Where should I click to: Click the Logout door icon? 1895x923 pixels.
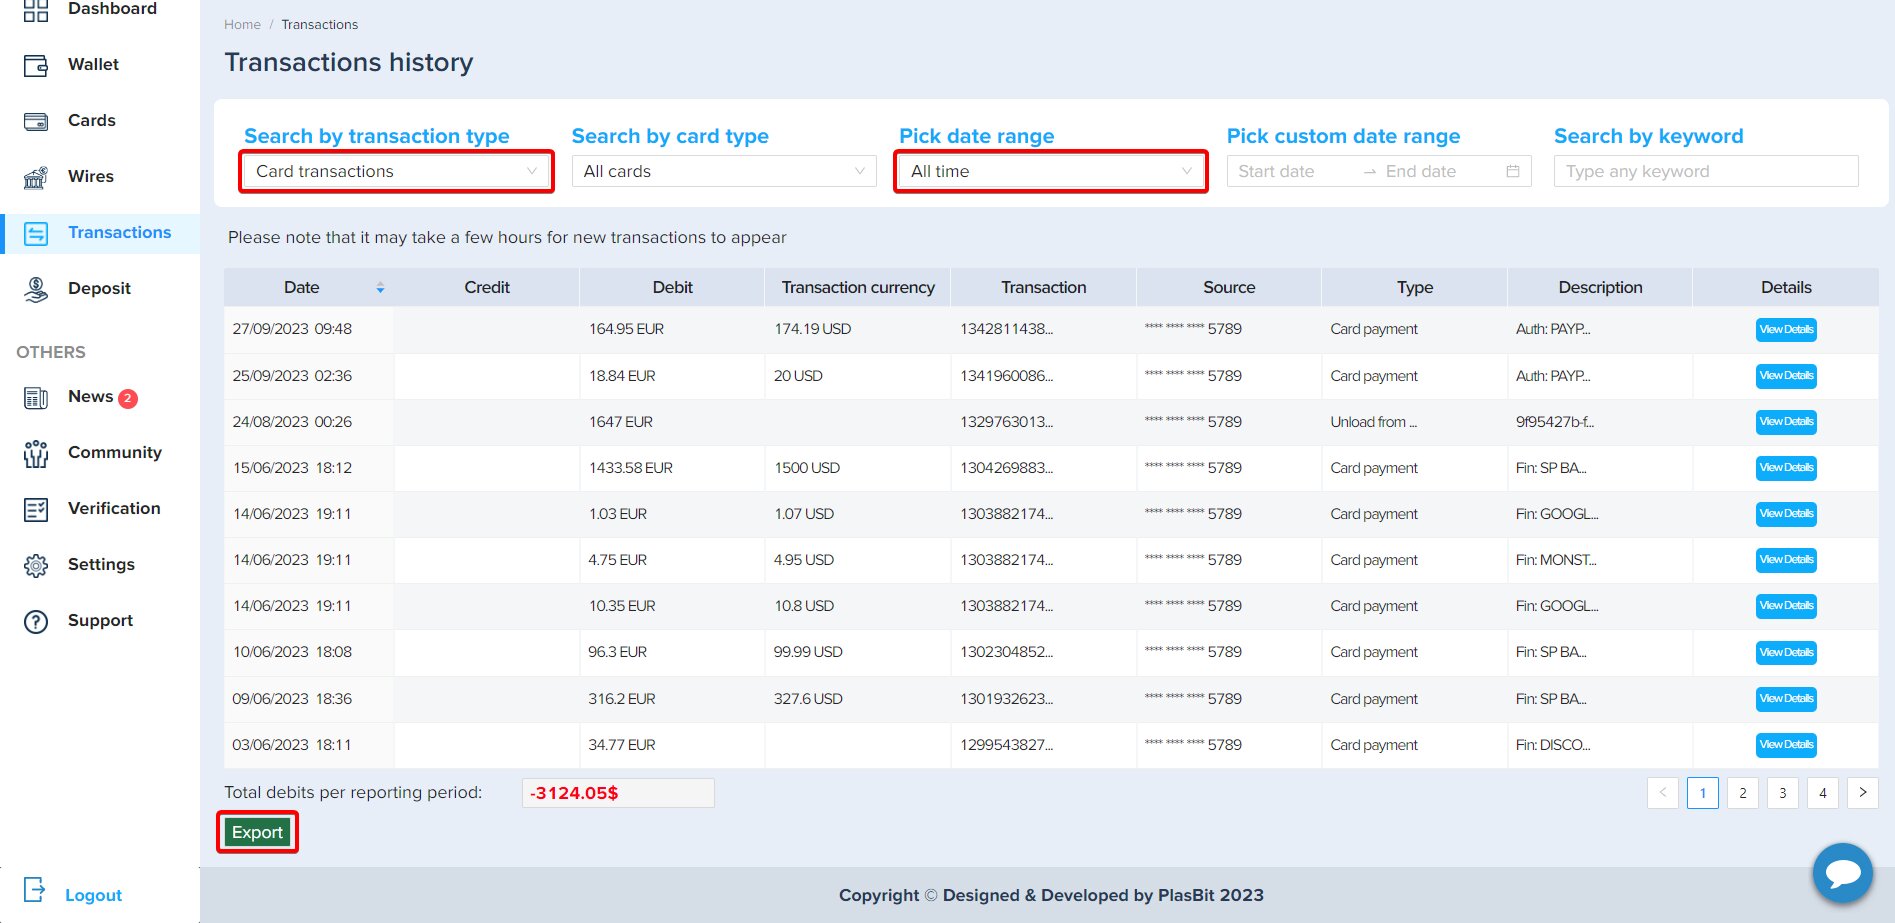tap(35, 889)
